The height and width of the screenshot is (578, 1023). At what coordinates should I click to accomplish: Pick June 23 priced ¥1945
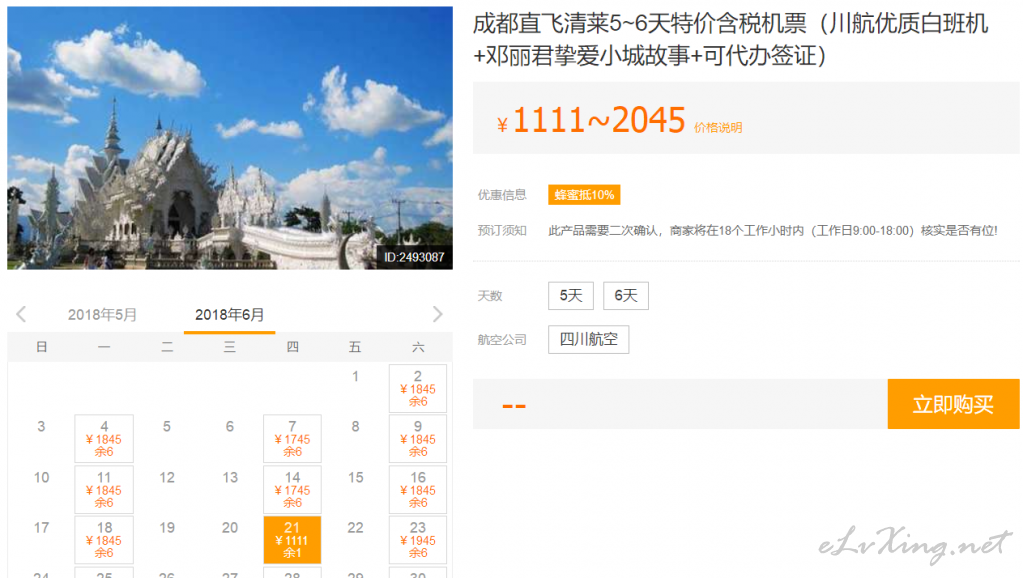(x=418, y=540)
